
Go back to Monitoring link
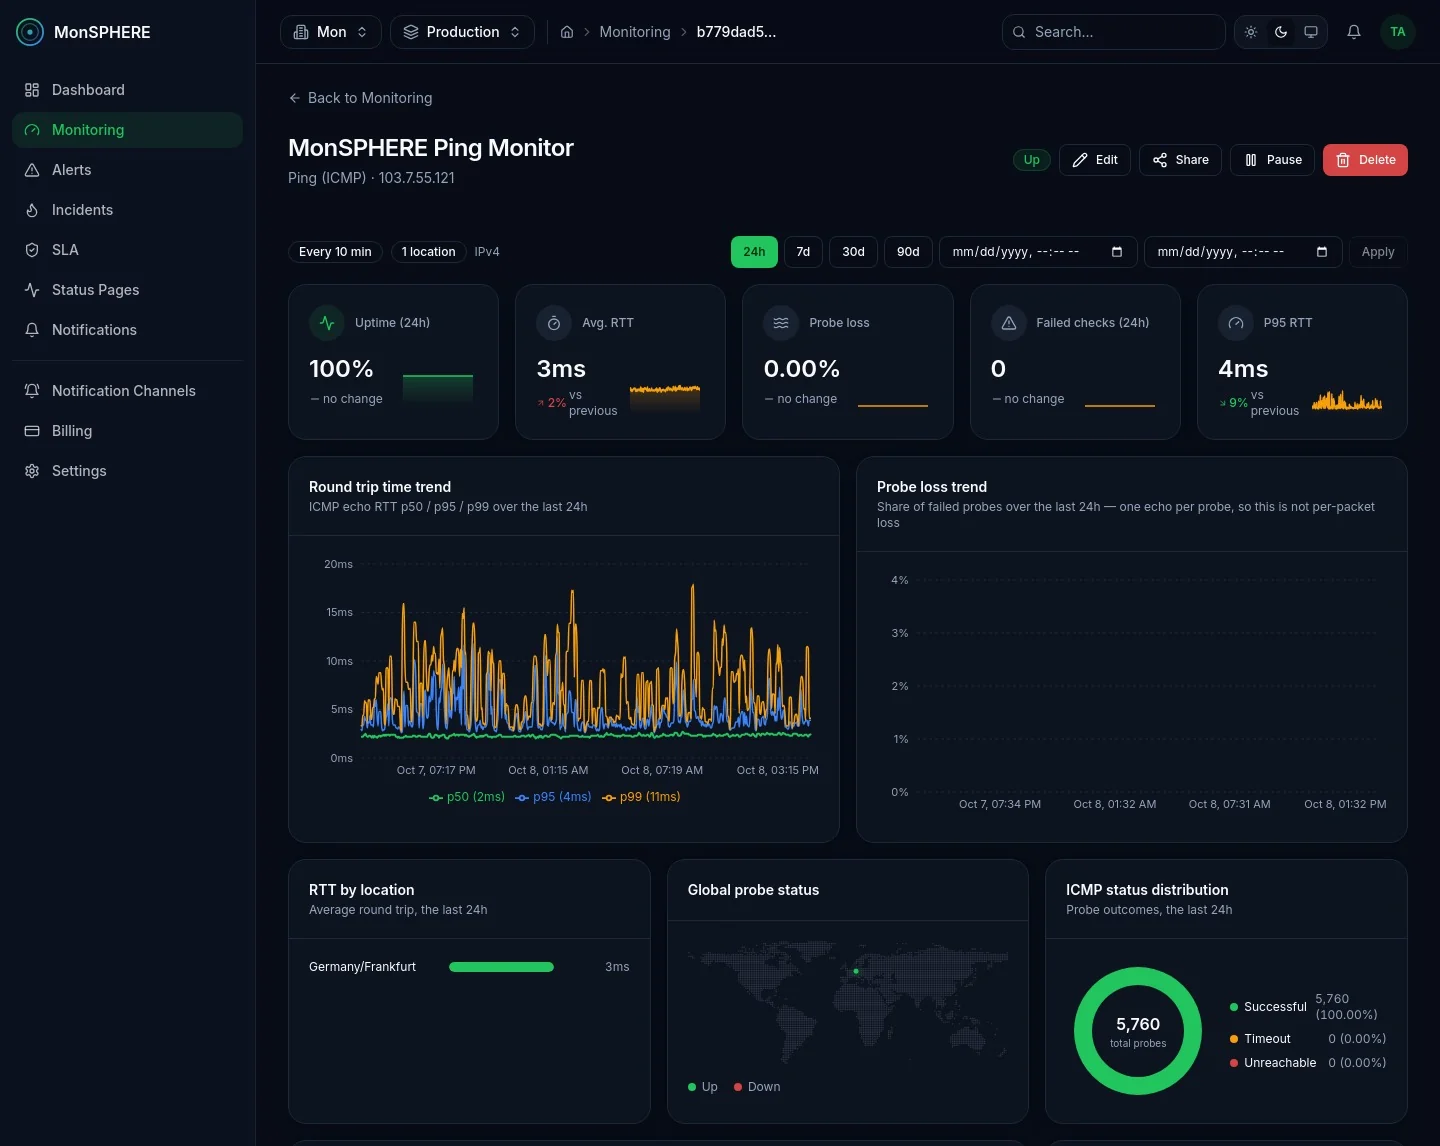(x=360, y=98)
